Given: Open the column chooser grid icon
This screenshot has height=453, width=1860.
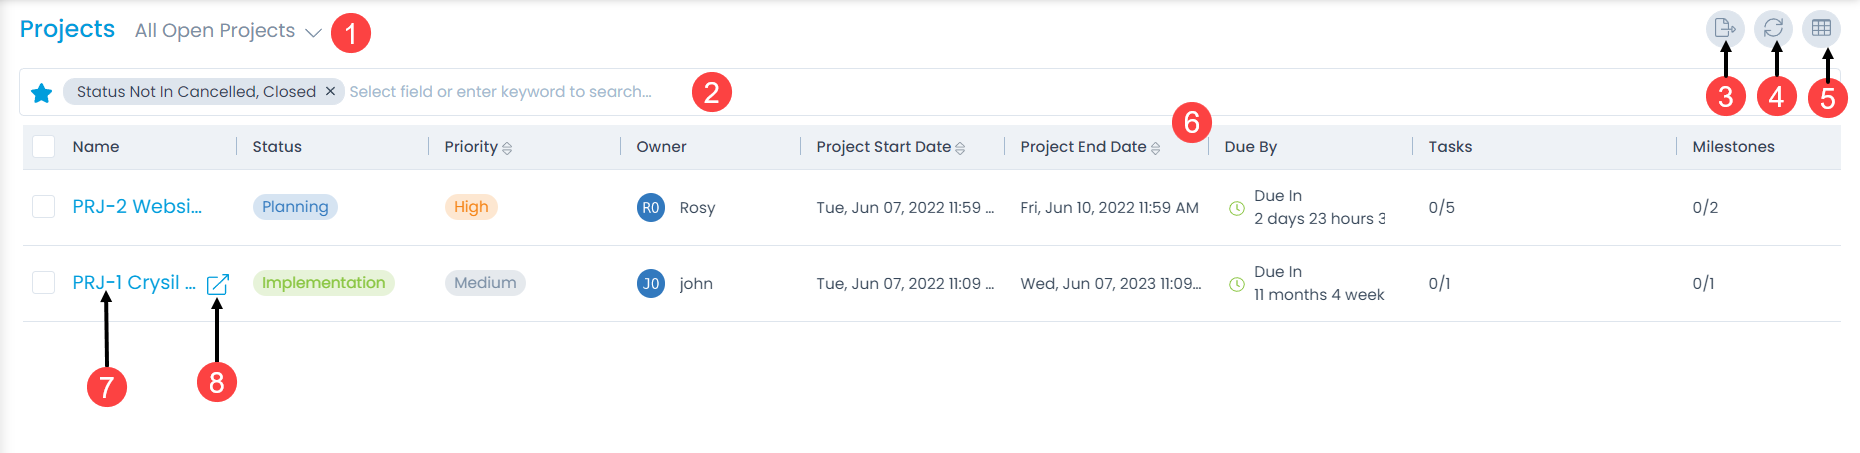Looking at the screenshot, I should click(x=1821, y=28).
